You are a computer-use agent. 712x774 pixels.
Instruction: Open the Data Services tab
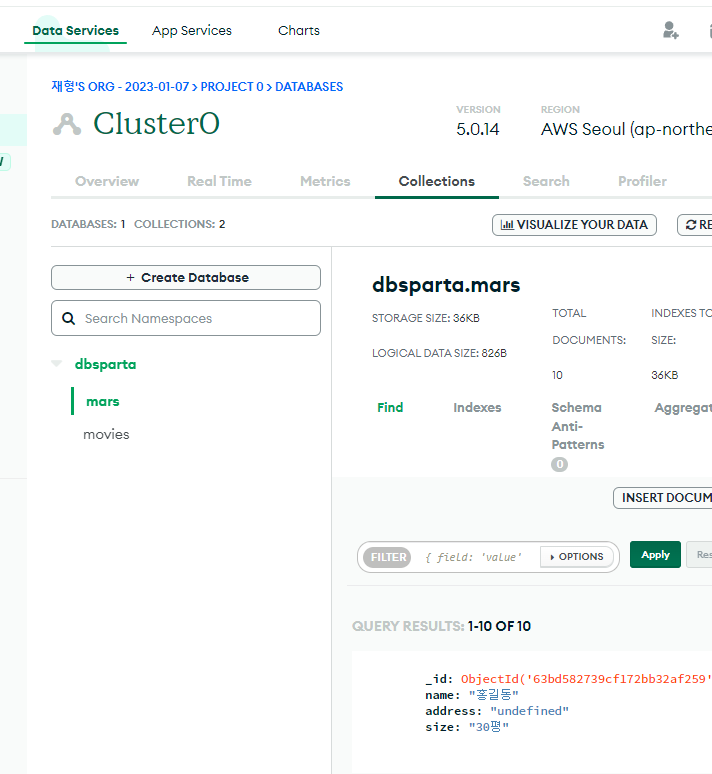click(76, 31)
